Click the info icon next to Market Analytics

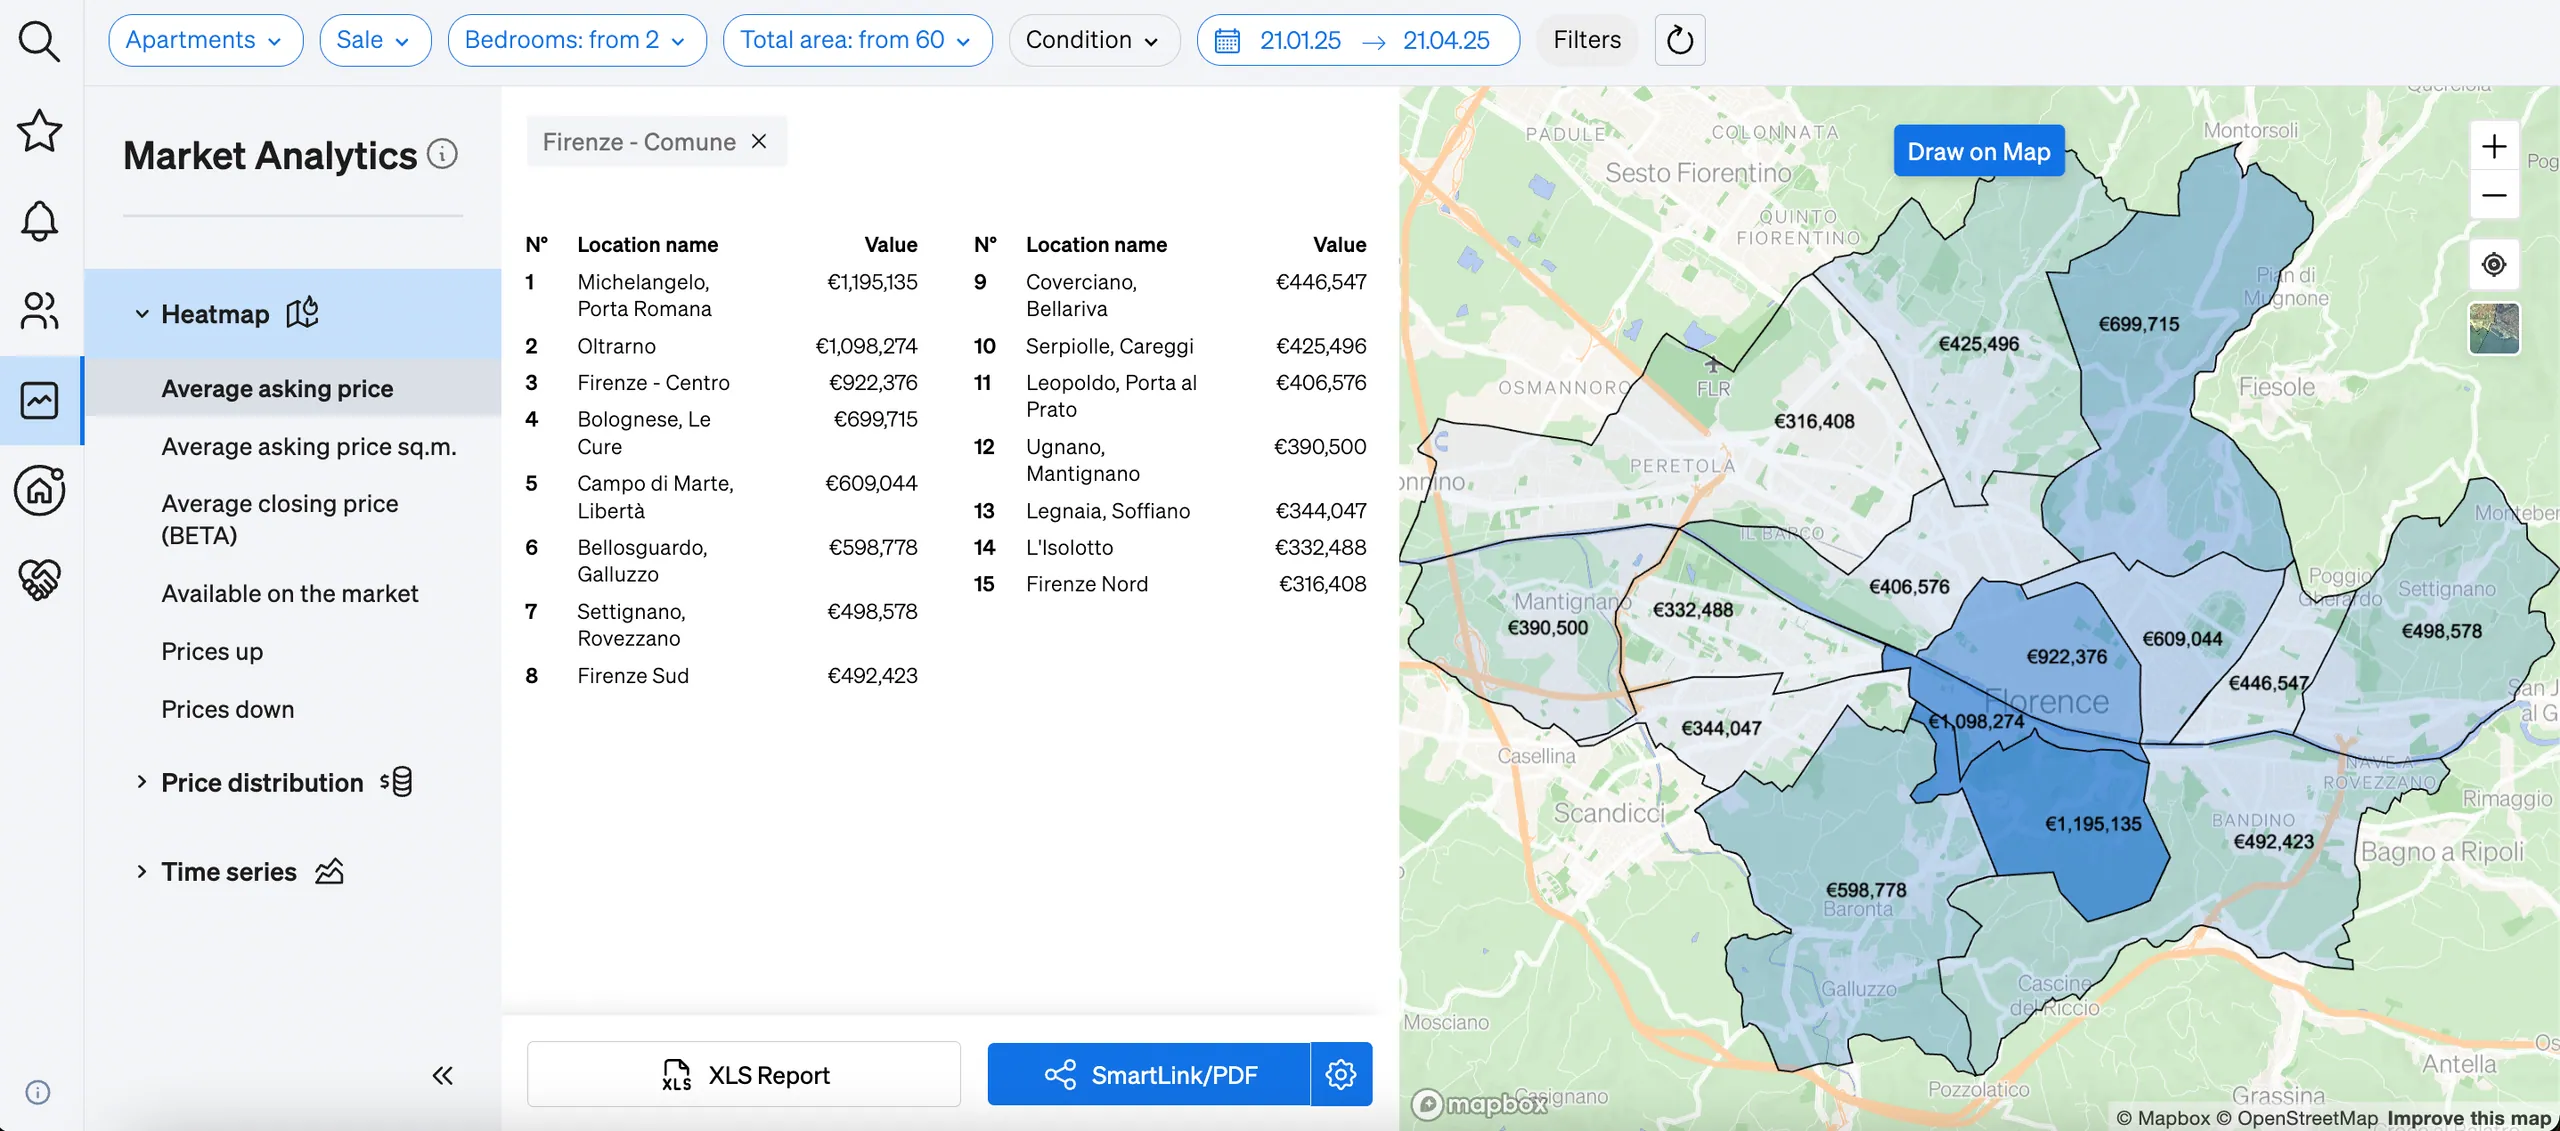coord(442,154)
